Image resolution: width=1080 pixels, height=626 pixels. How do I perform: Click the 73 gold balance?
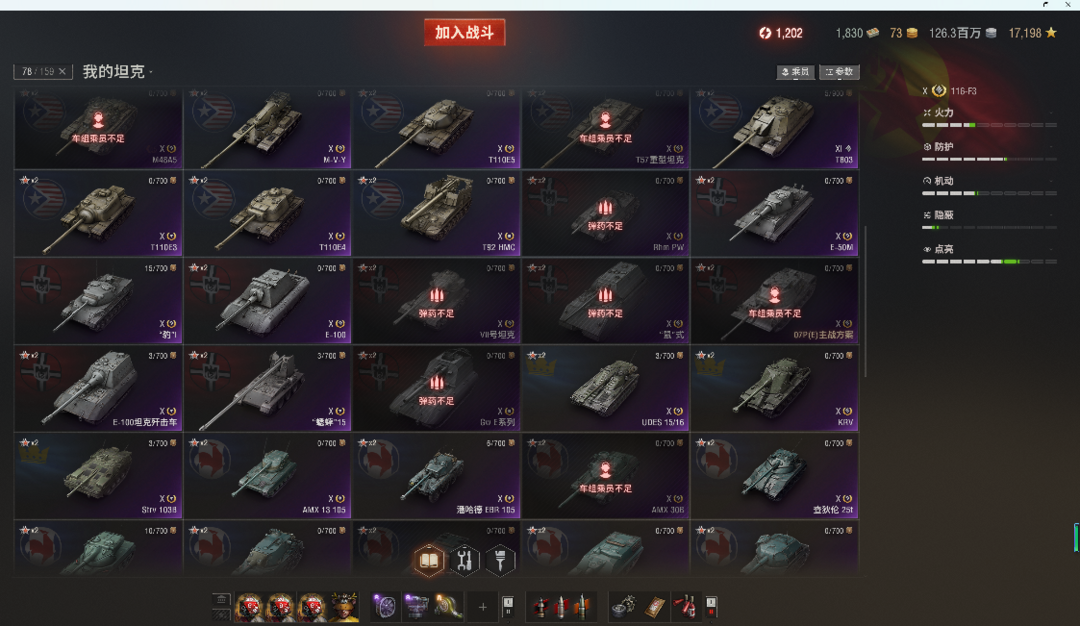click(x=903, y=33)
